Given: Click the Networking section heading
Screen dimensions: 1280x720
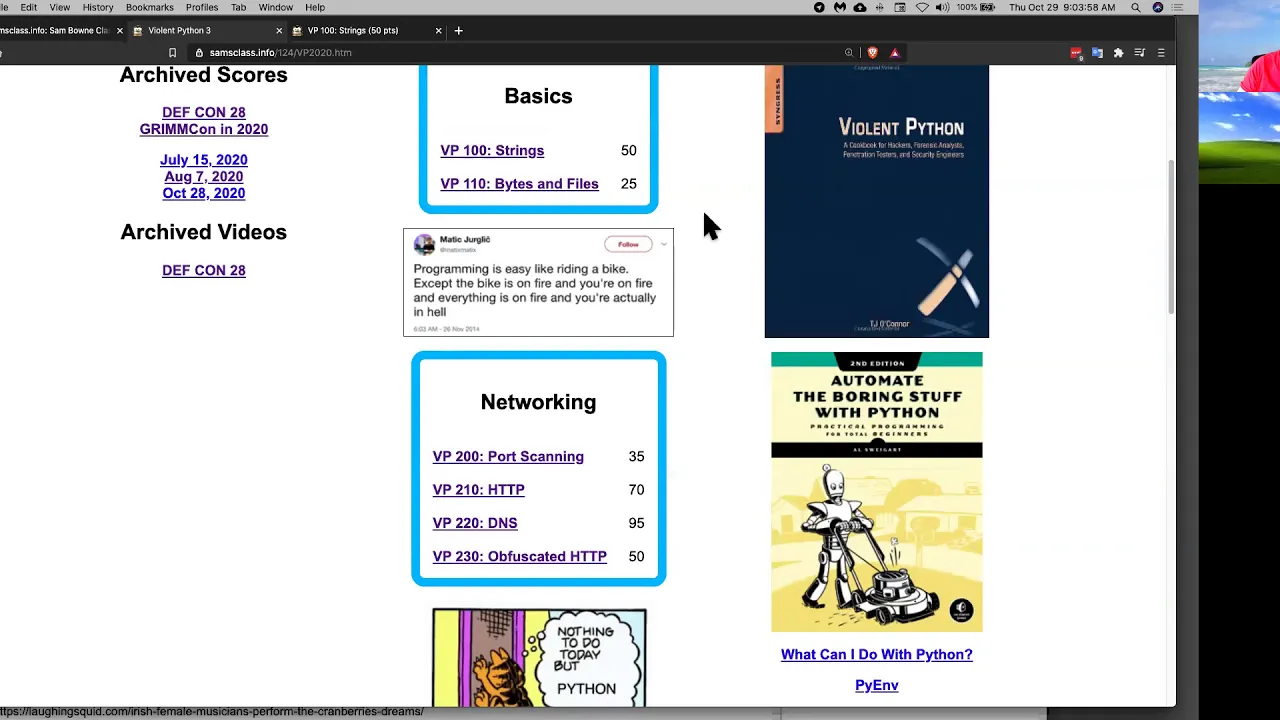Looking at the screenshot, I should click(538, 402).
